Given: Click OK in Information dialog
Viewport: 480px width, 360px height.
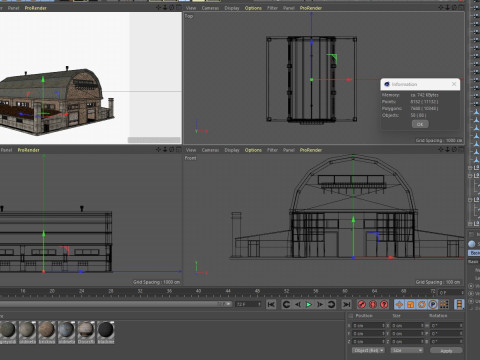Looking at the screenshot, I should [x=420, y=124].
